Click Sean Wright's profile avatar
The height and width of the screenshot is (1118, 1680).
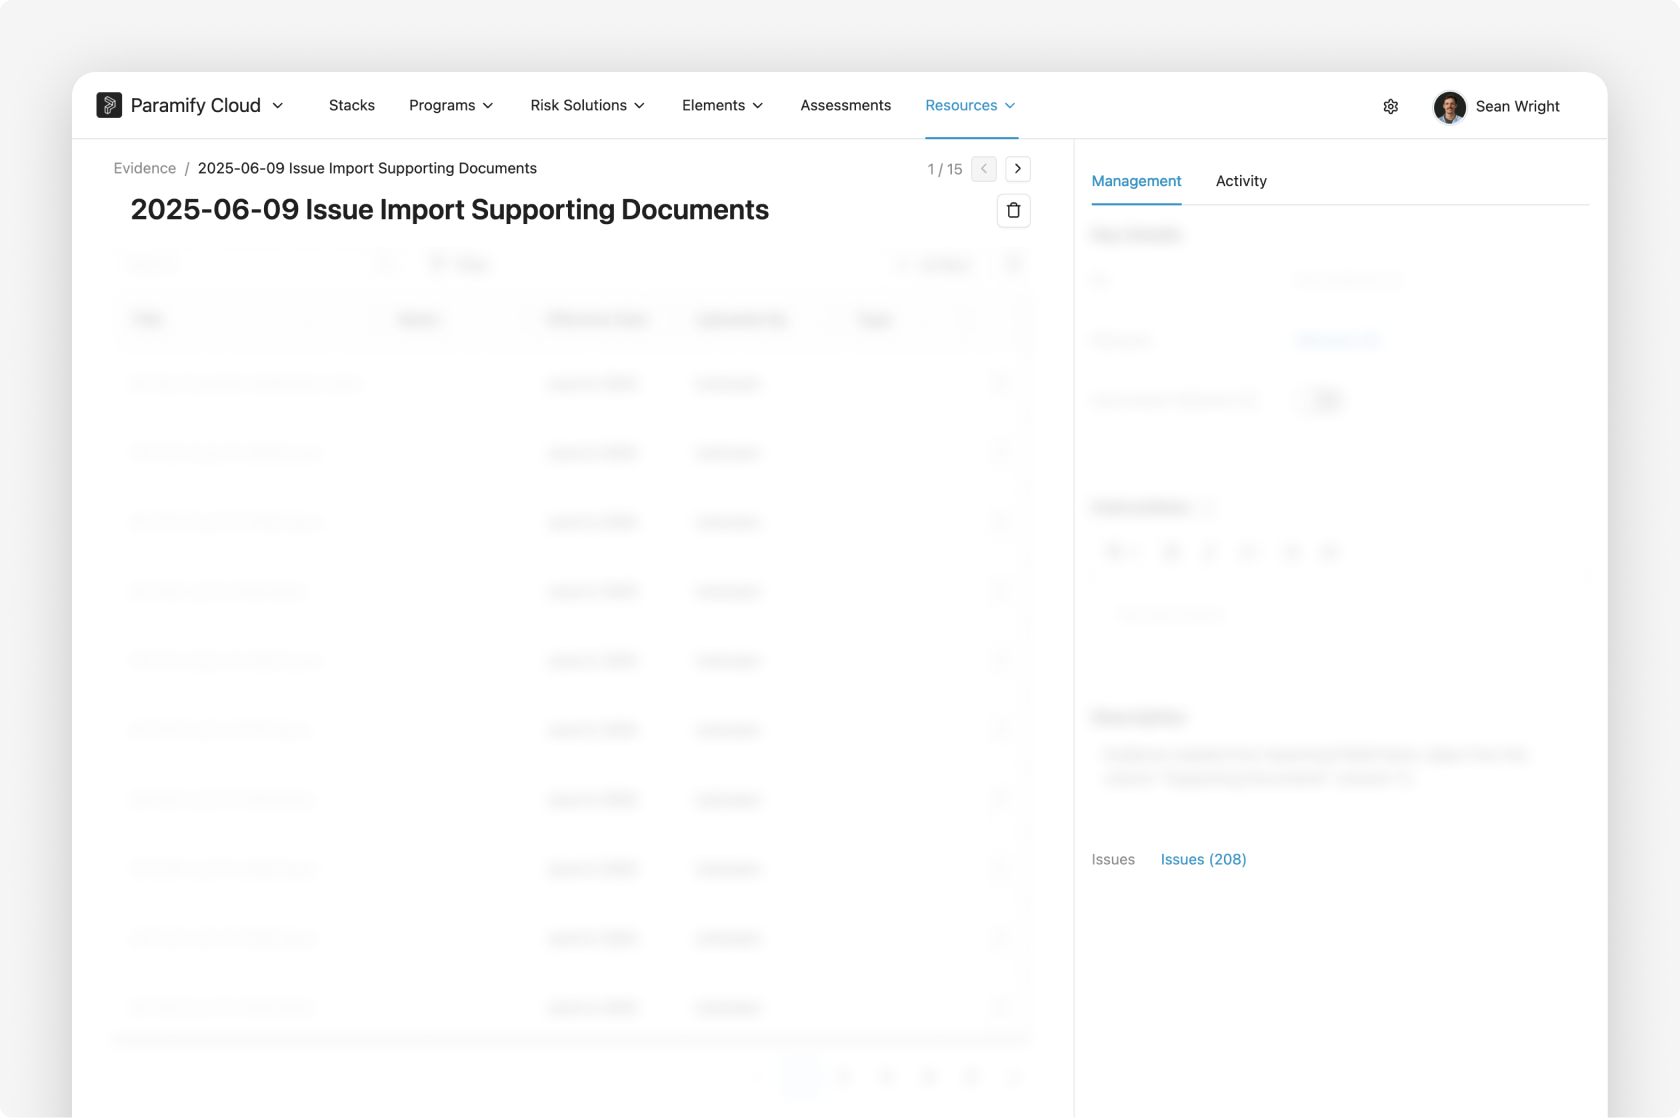(1449, 106)
